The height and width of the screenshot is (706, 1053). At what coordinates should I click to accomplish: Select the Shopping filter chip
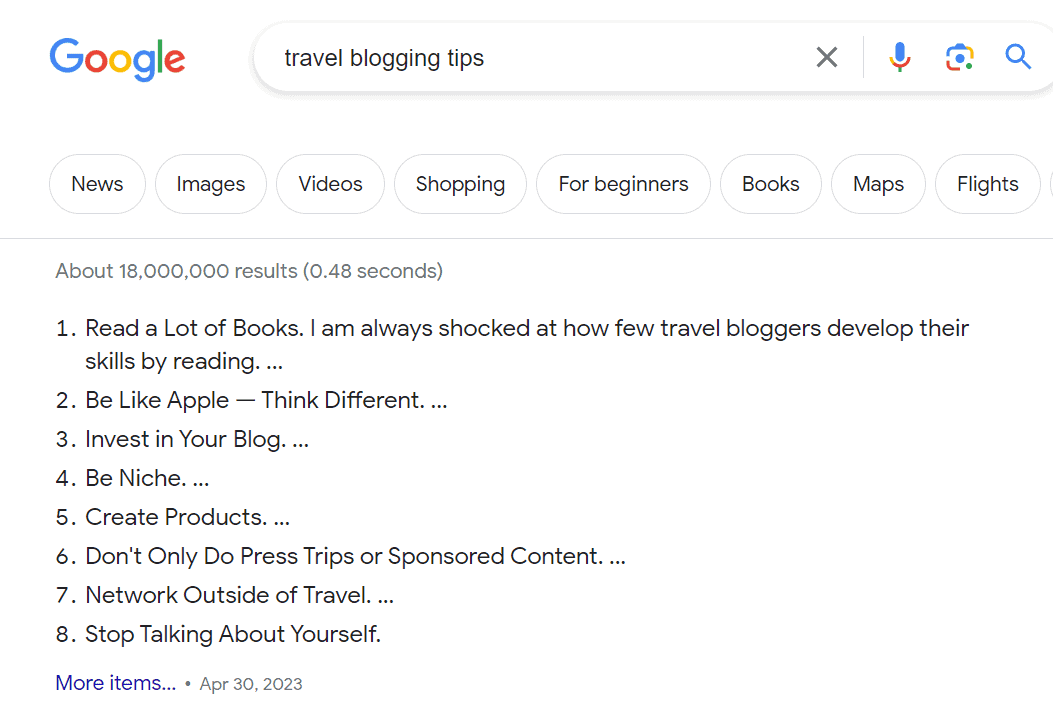click(460, 184)
